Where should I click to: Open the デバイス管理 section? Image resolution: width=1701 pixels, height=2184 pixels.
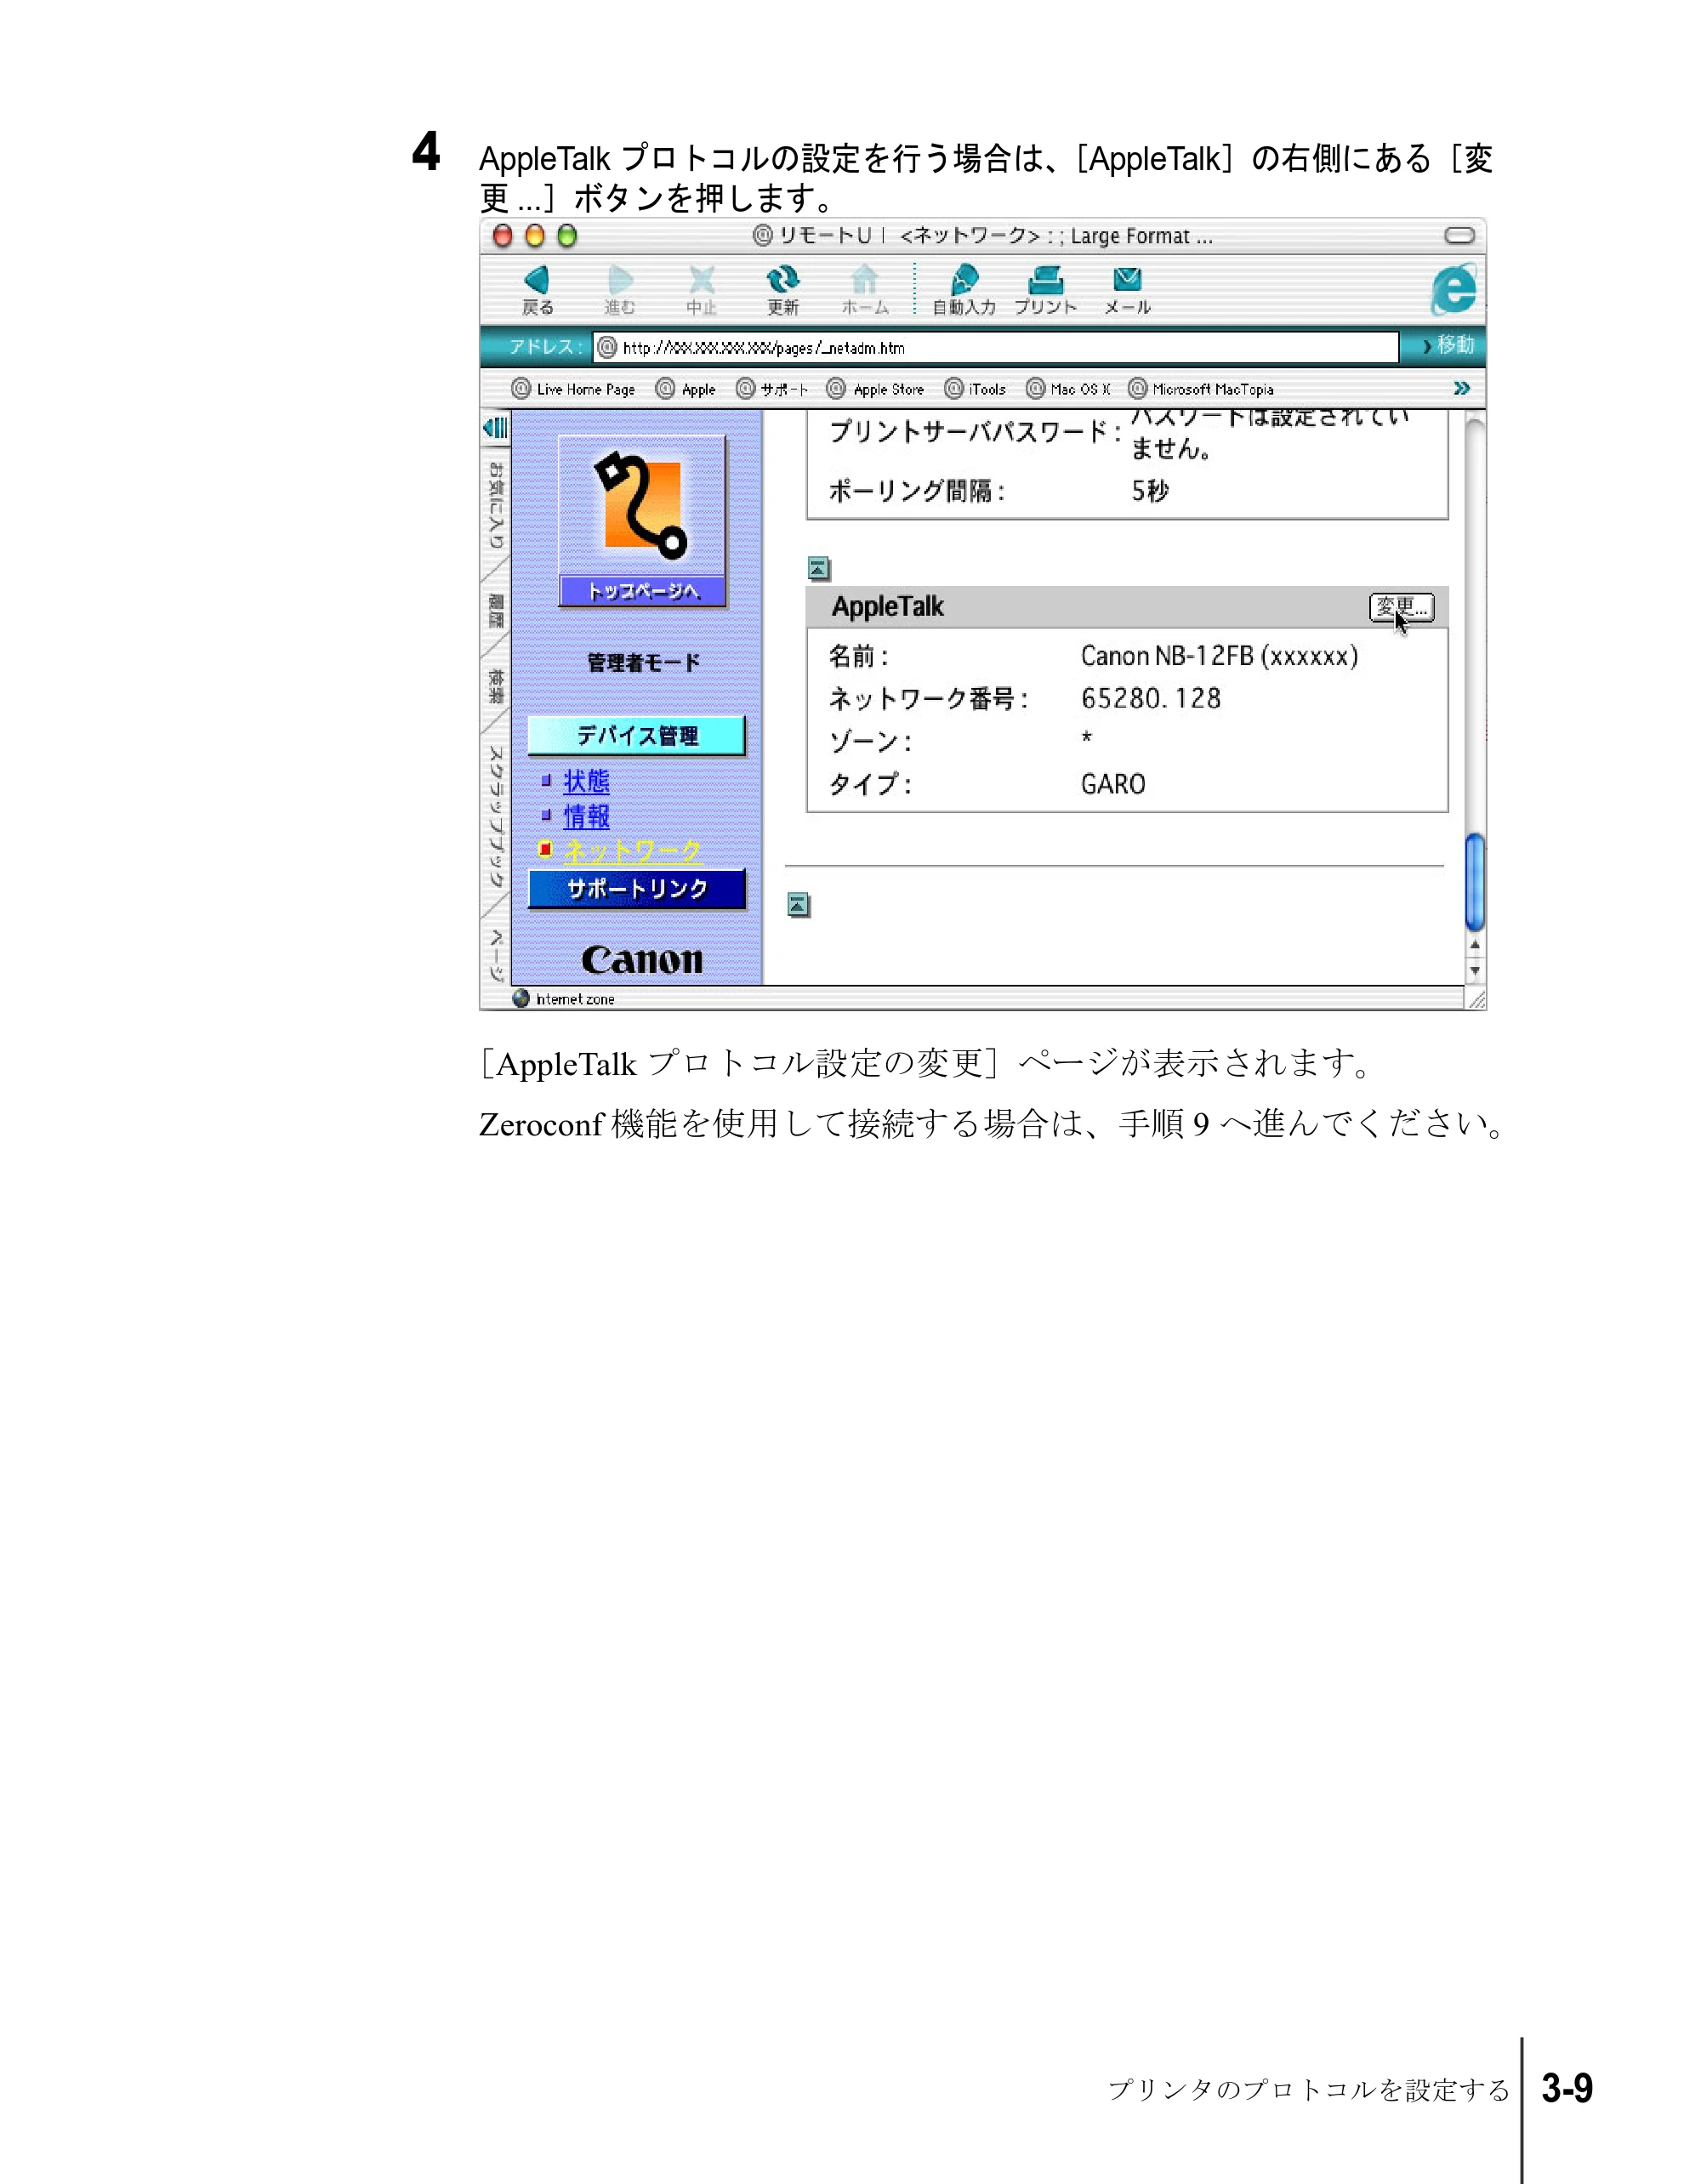pos(636,736)
